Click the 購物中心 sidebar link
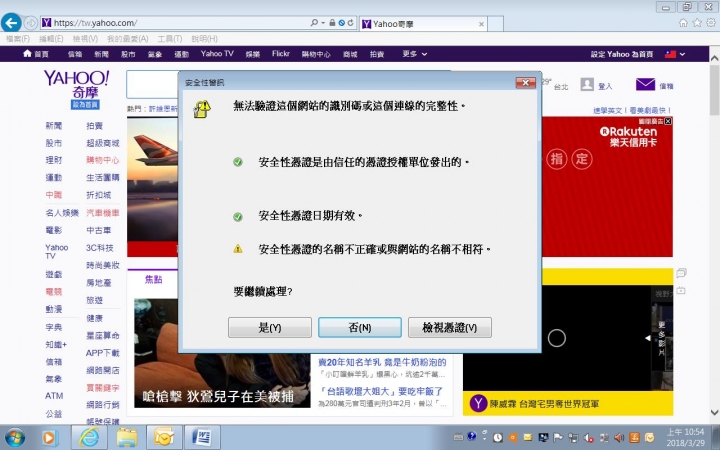Image resolution: width=720 pixels, height=450 pixels. click(102, 160)
